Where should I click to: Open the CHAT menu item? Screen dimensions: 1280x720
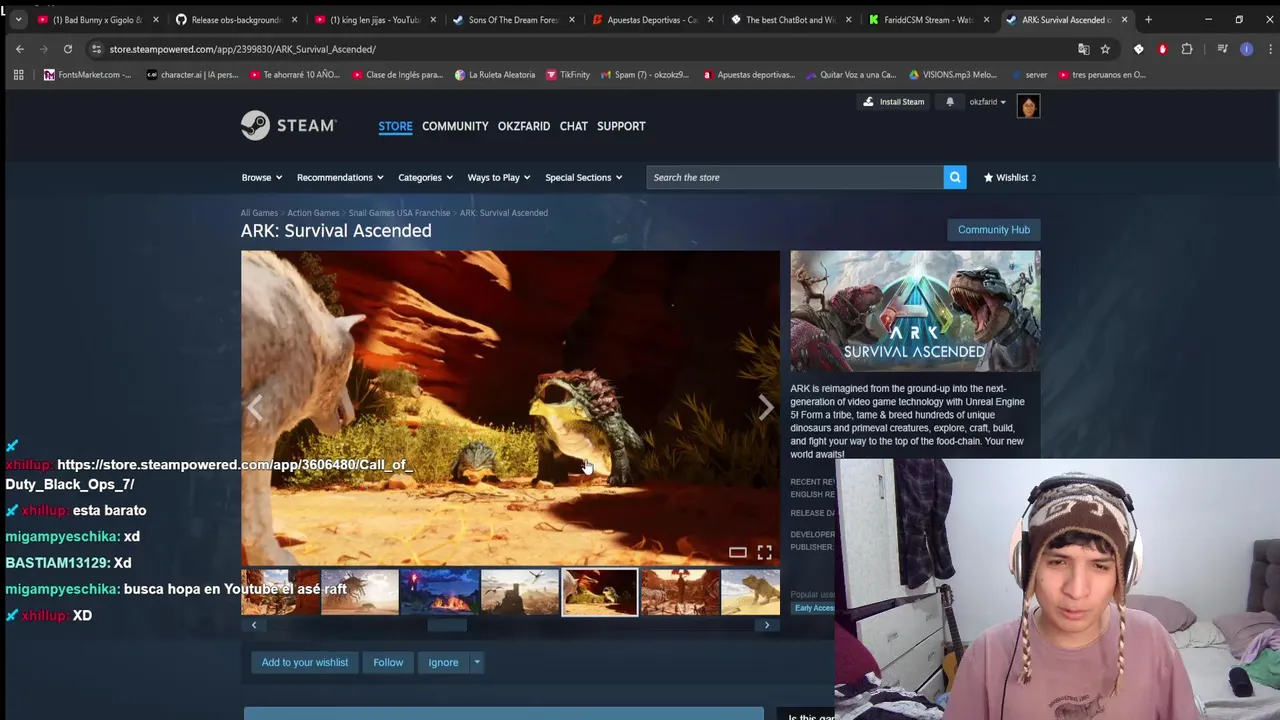pos(574,126)
